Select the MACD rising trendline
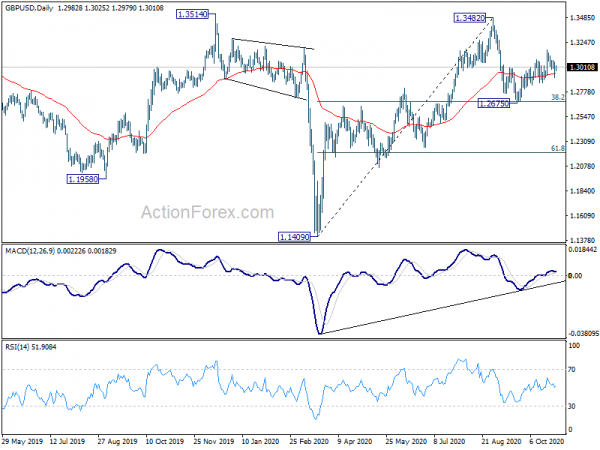The image size is (600, 450). click(x=443, y=308)
